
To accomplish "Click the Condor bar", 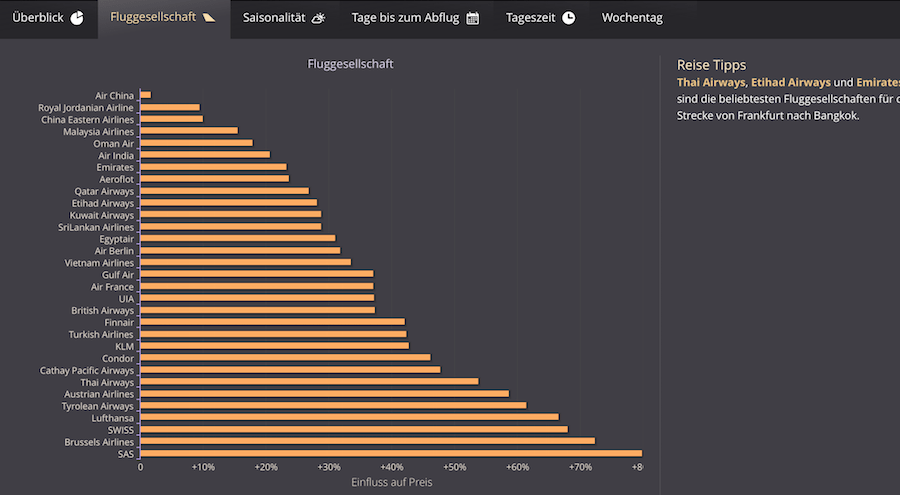I will [285, 358].
